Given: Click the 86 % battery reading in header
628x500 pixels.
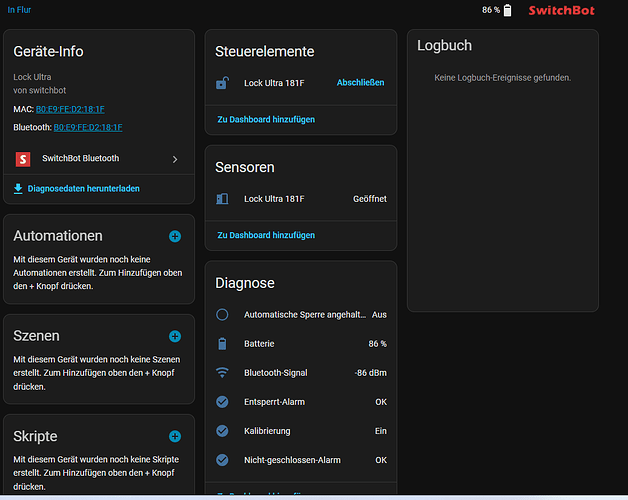Looking at the screenshot, I should [x=491, y=10].
